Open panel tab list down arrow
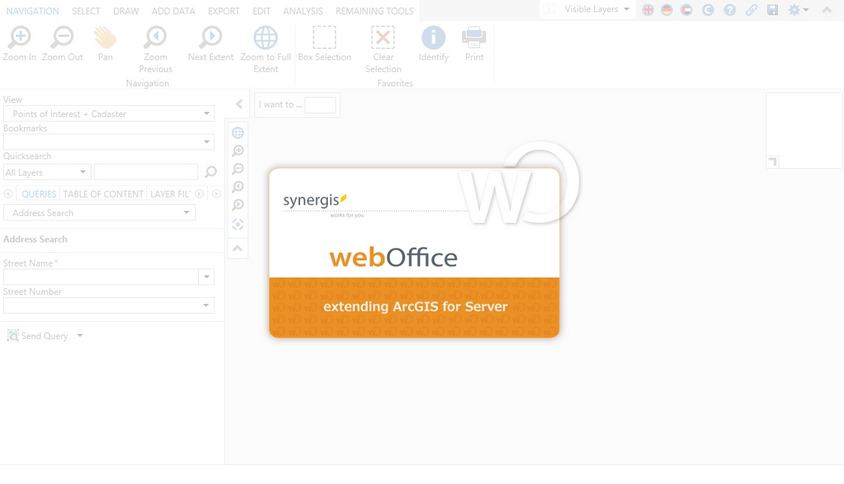 [216, 194]
